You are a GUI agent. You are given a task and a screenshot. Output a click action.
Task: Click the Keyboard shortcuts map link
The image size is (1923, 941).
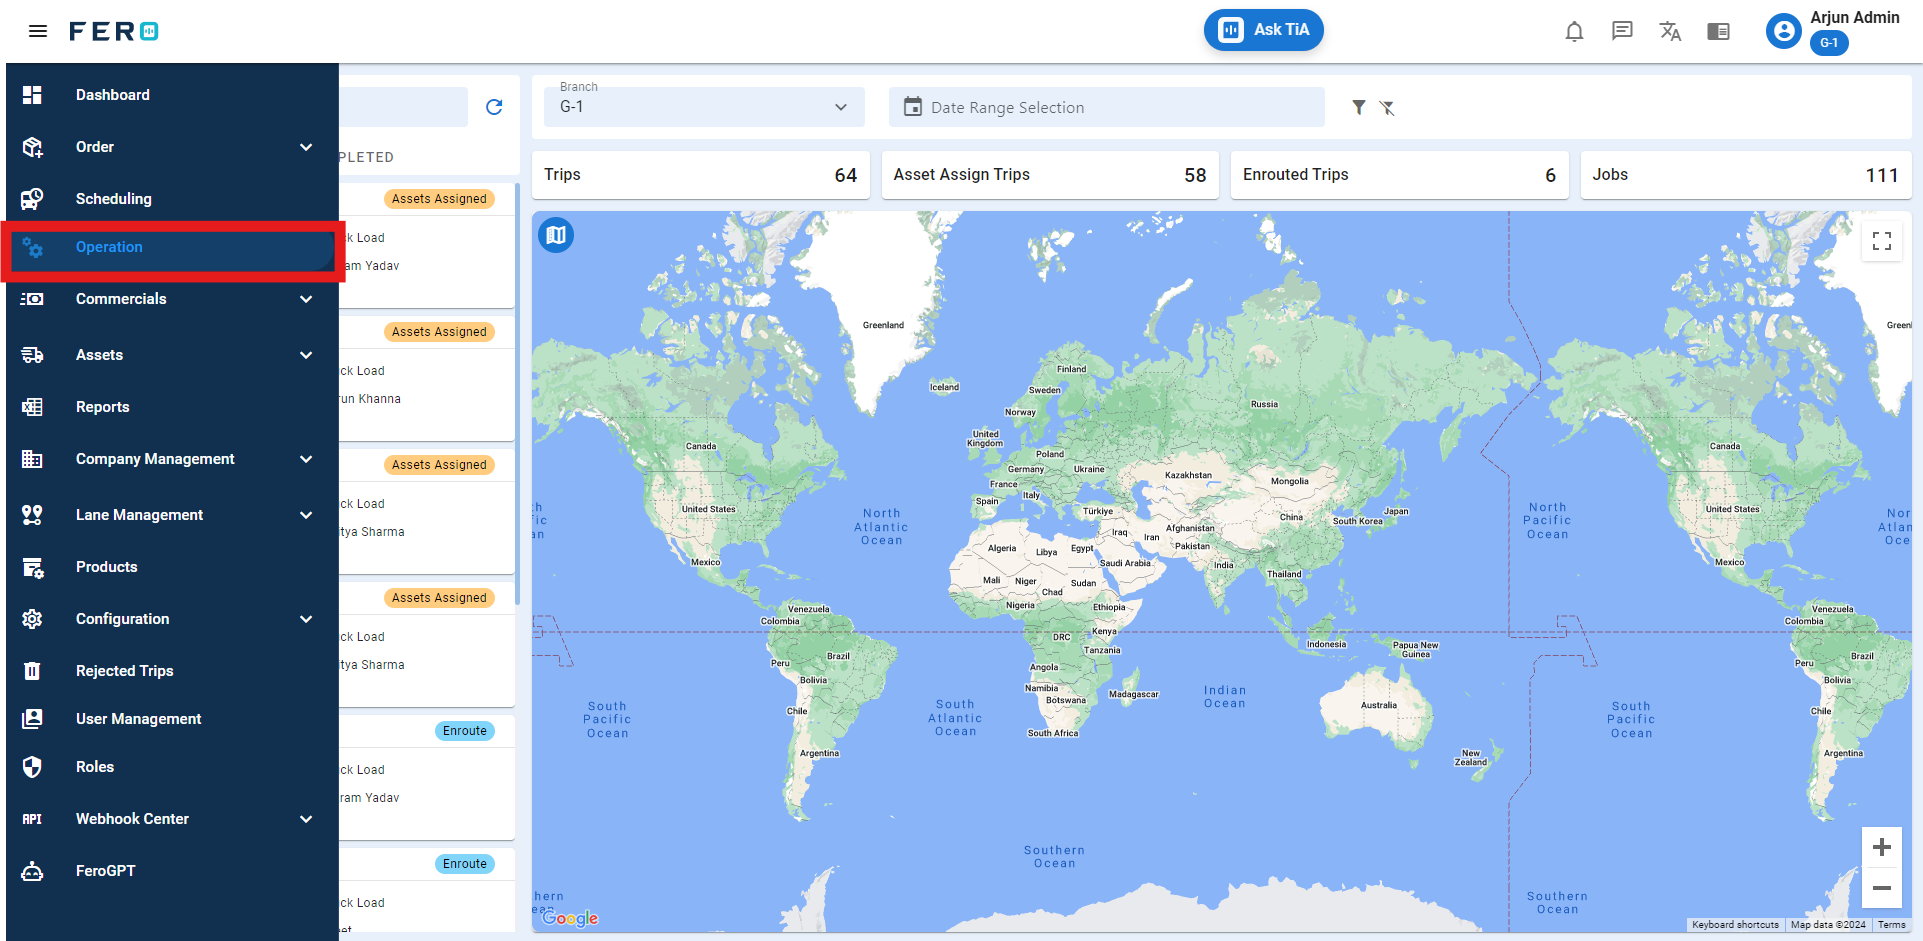click(x=1735, y=925)
